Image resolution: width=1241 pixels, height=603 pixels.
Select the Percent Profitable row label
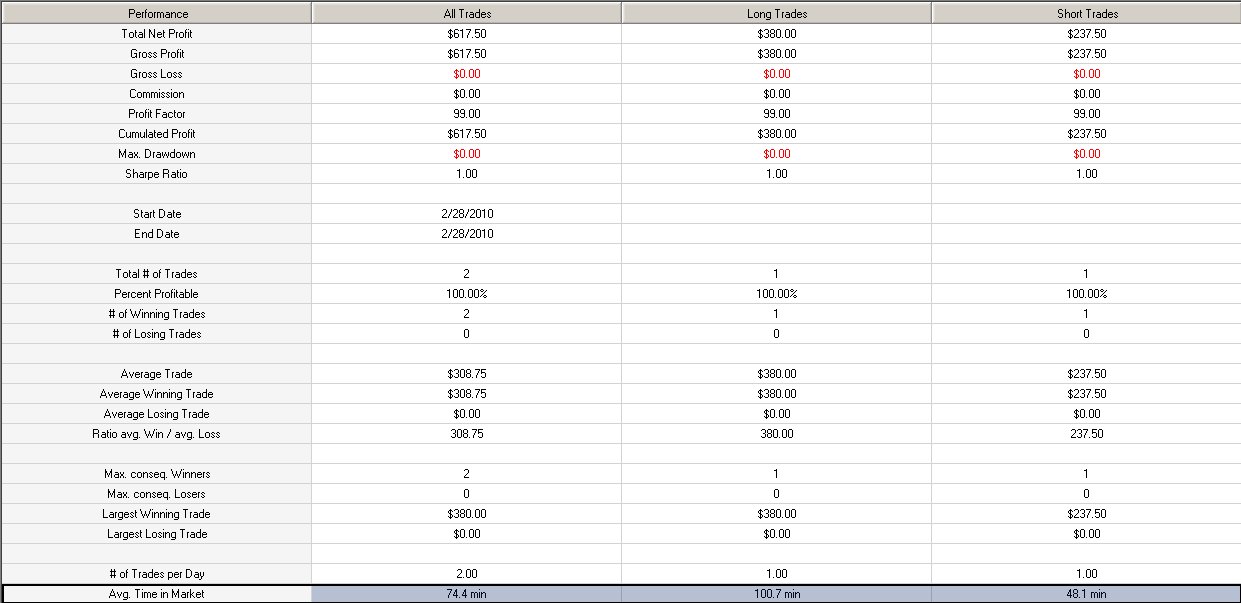(157, 294)
